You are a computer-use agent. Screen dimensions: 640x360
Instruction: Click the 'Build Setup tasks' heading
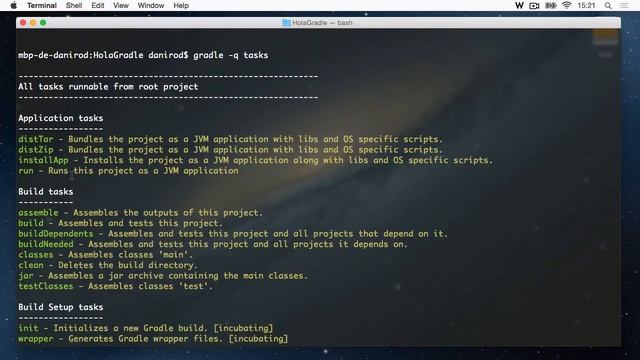pyautogui.click(x=60, y=307)
